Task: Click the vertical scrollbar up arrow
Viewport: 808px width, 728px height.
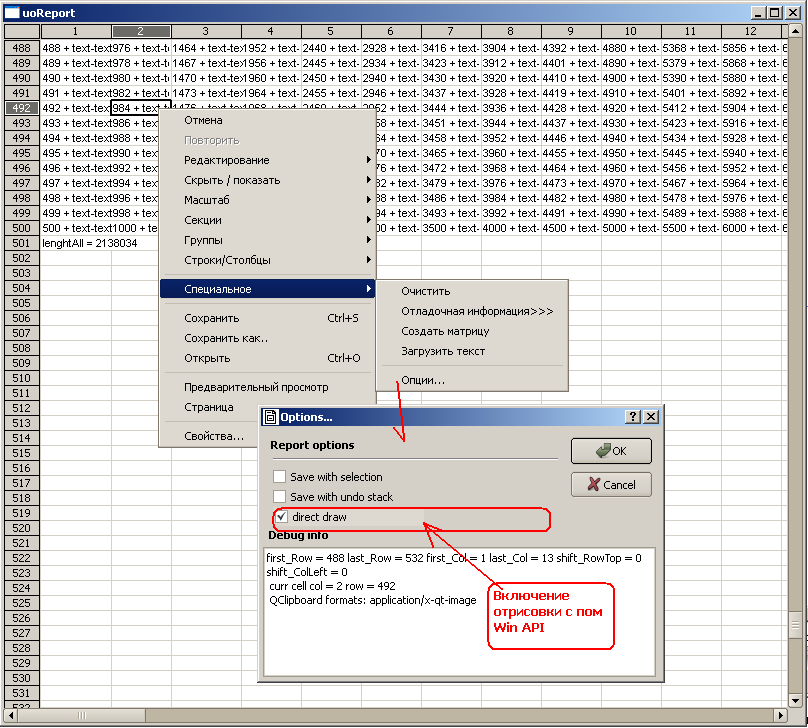Action: click(x=795, y=32)
